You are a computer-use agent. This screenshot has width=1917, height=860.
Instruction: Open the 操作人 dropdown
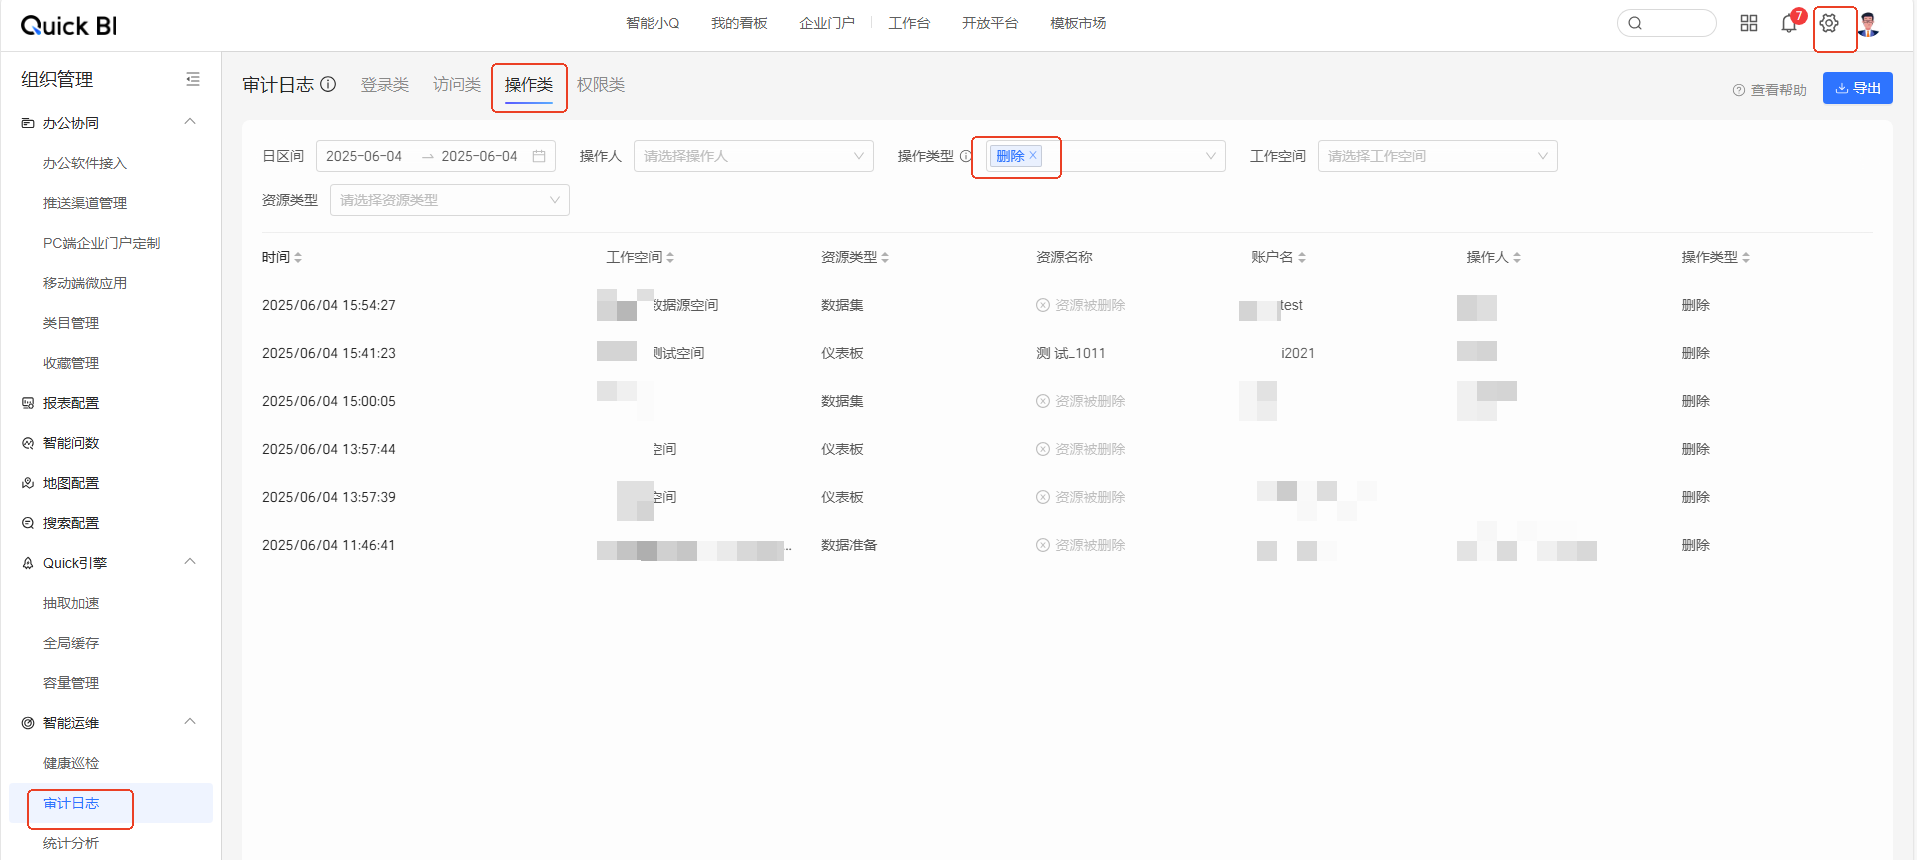click(x=753, y=156)
